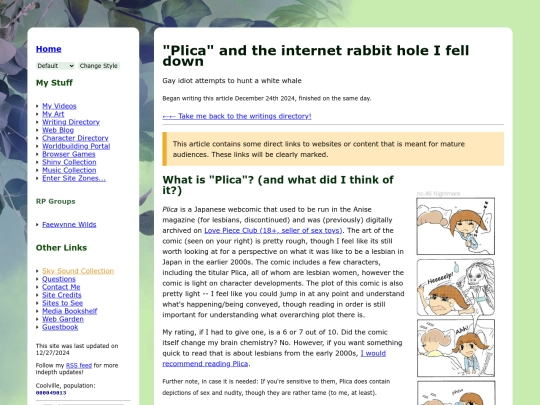Screen dimensions: 540x405
Task: Open the Writing Directory link
Action: coord(71,122)
